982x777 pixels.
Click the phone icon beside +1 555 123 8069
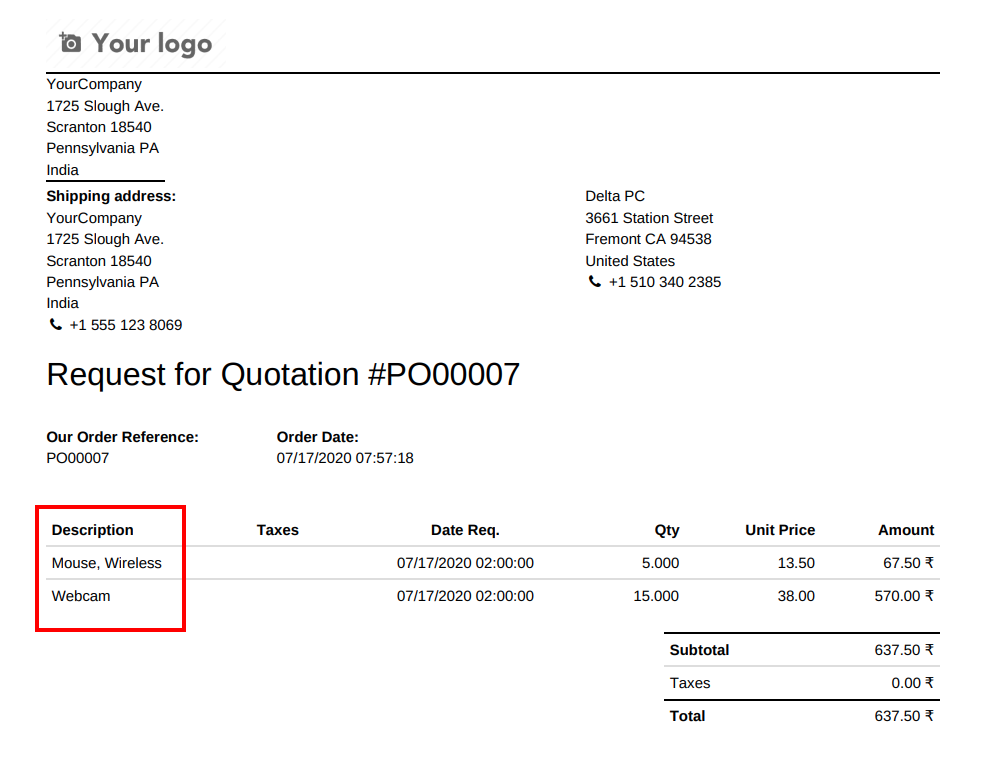click(x=56, y=324)
